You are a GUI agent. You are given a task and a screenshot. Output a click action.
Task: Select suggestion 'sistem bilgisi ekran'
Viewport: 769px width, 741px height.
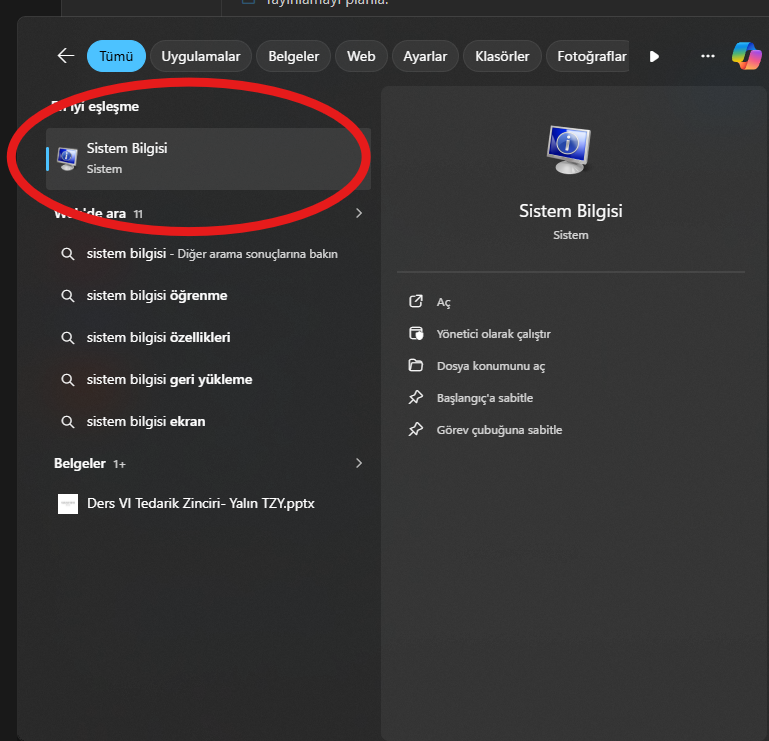pyautogui.click(x=208, y=422)
